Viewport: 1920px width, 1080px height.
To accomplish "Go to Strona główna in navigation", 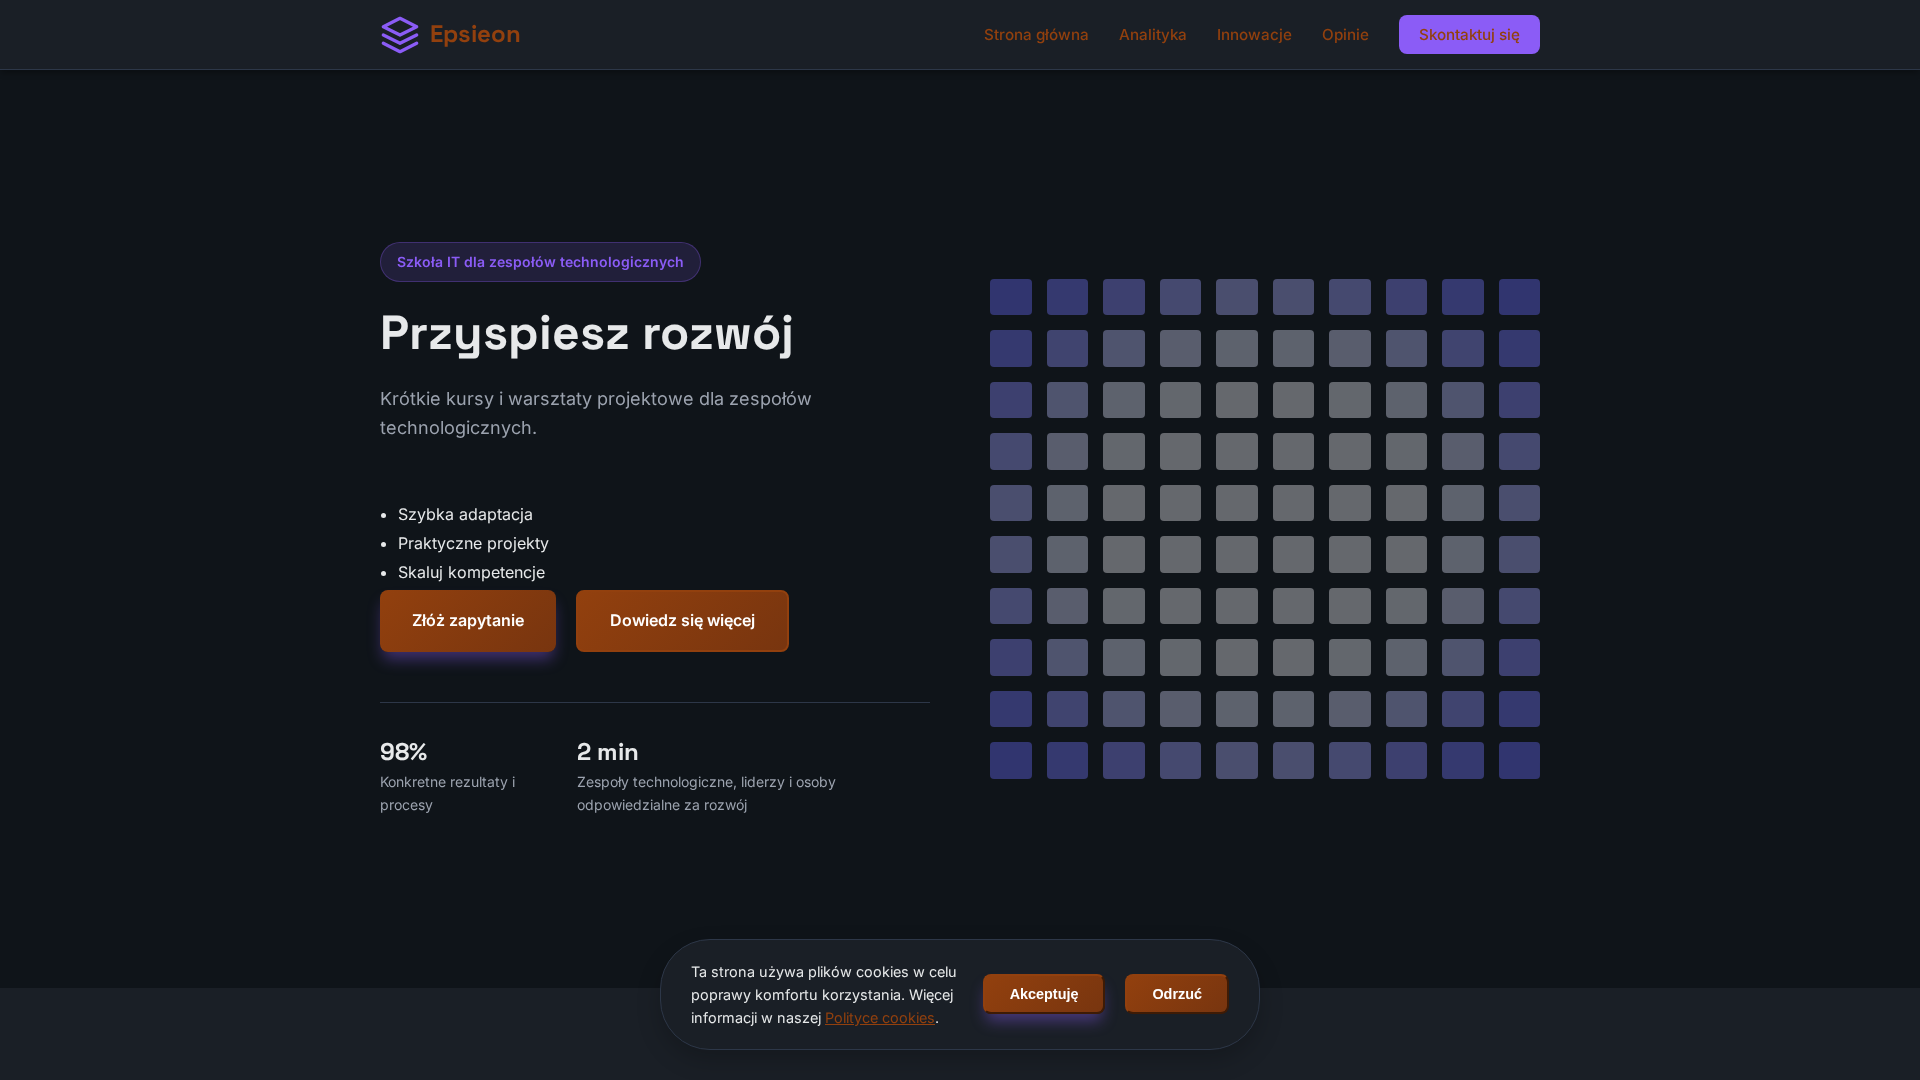I will (x=1036, y=35).
